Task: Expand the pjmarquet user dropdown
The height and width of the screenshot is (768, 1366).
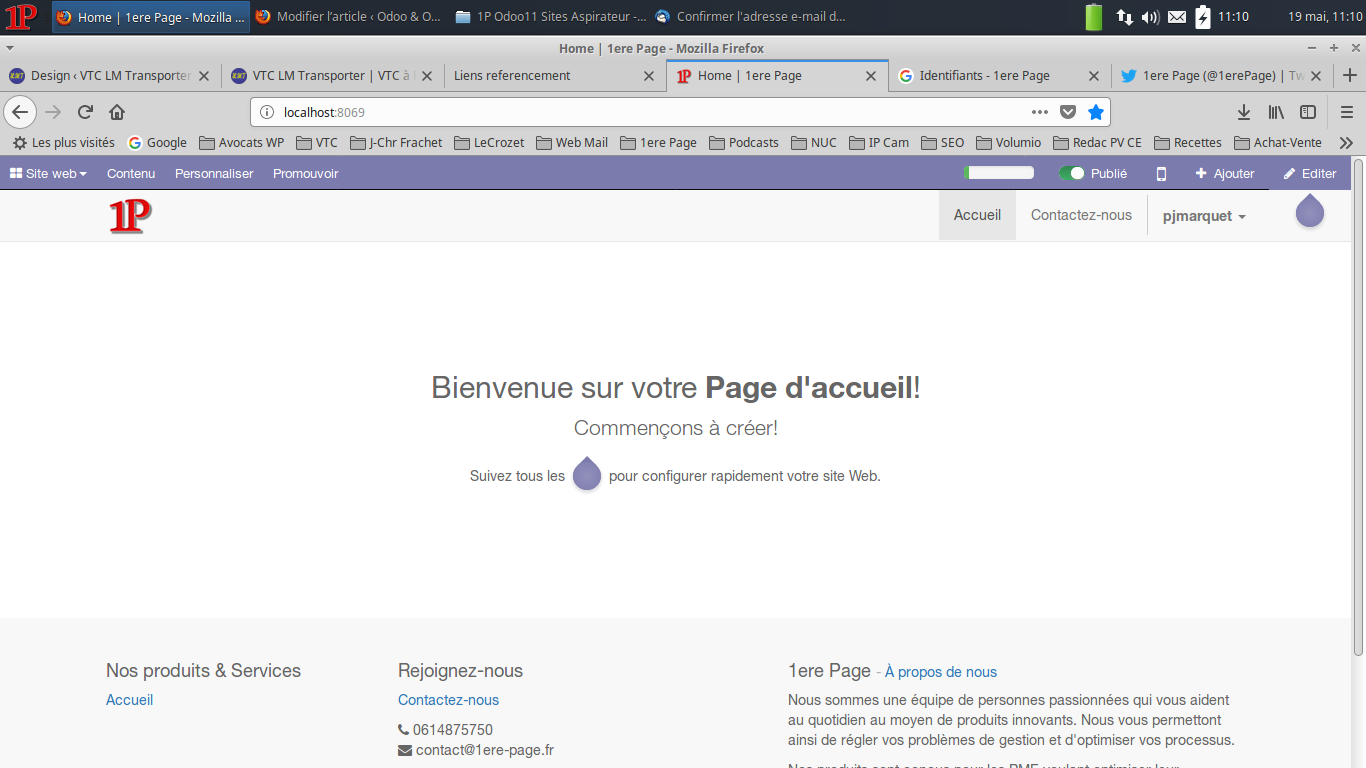Action: coord(1204,216)
